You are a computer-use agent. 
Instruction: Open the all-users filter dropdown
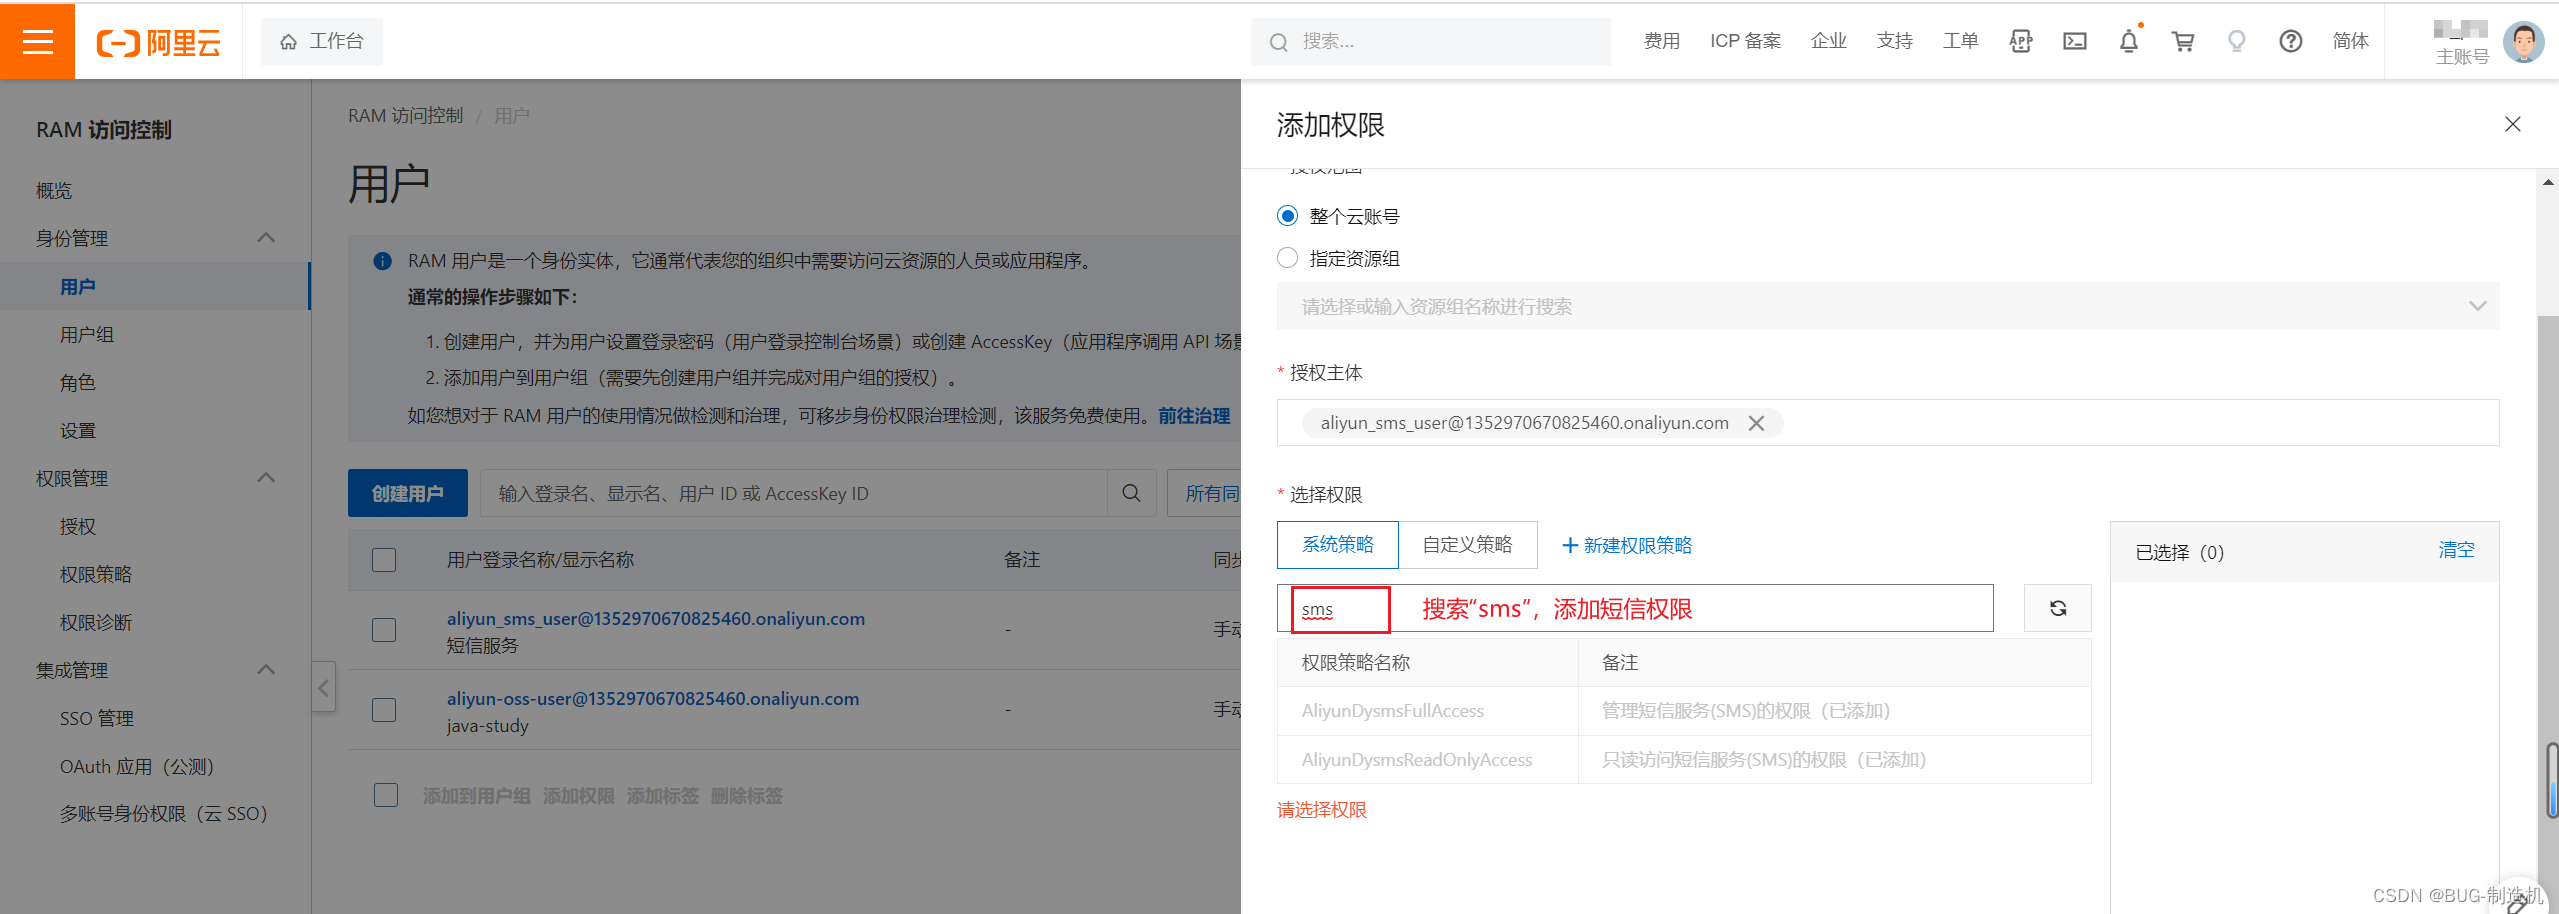[x=1204, y=493]
